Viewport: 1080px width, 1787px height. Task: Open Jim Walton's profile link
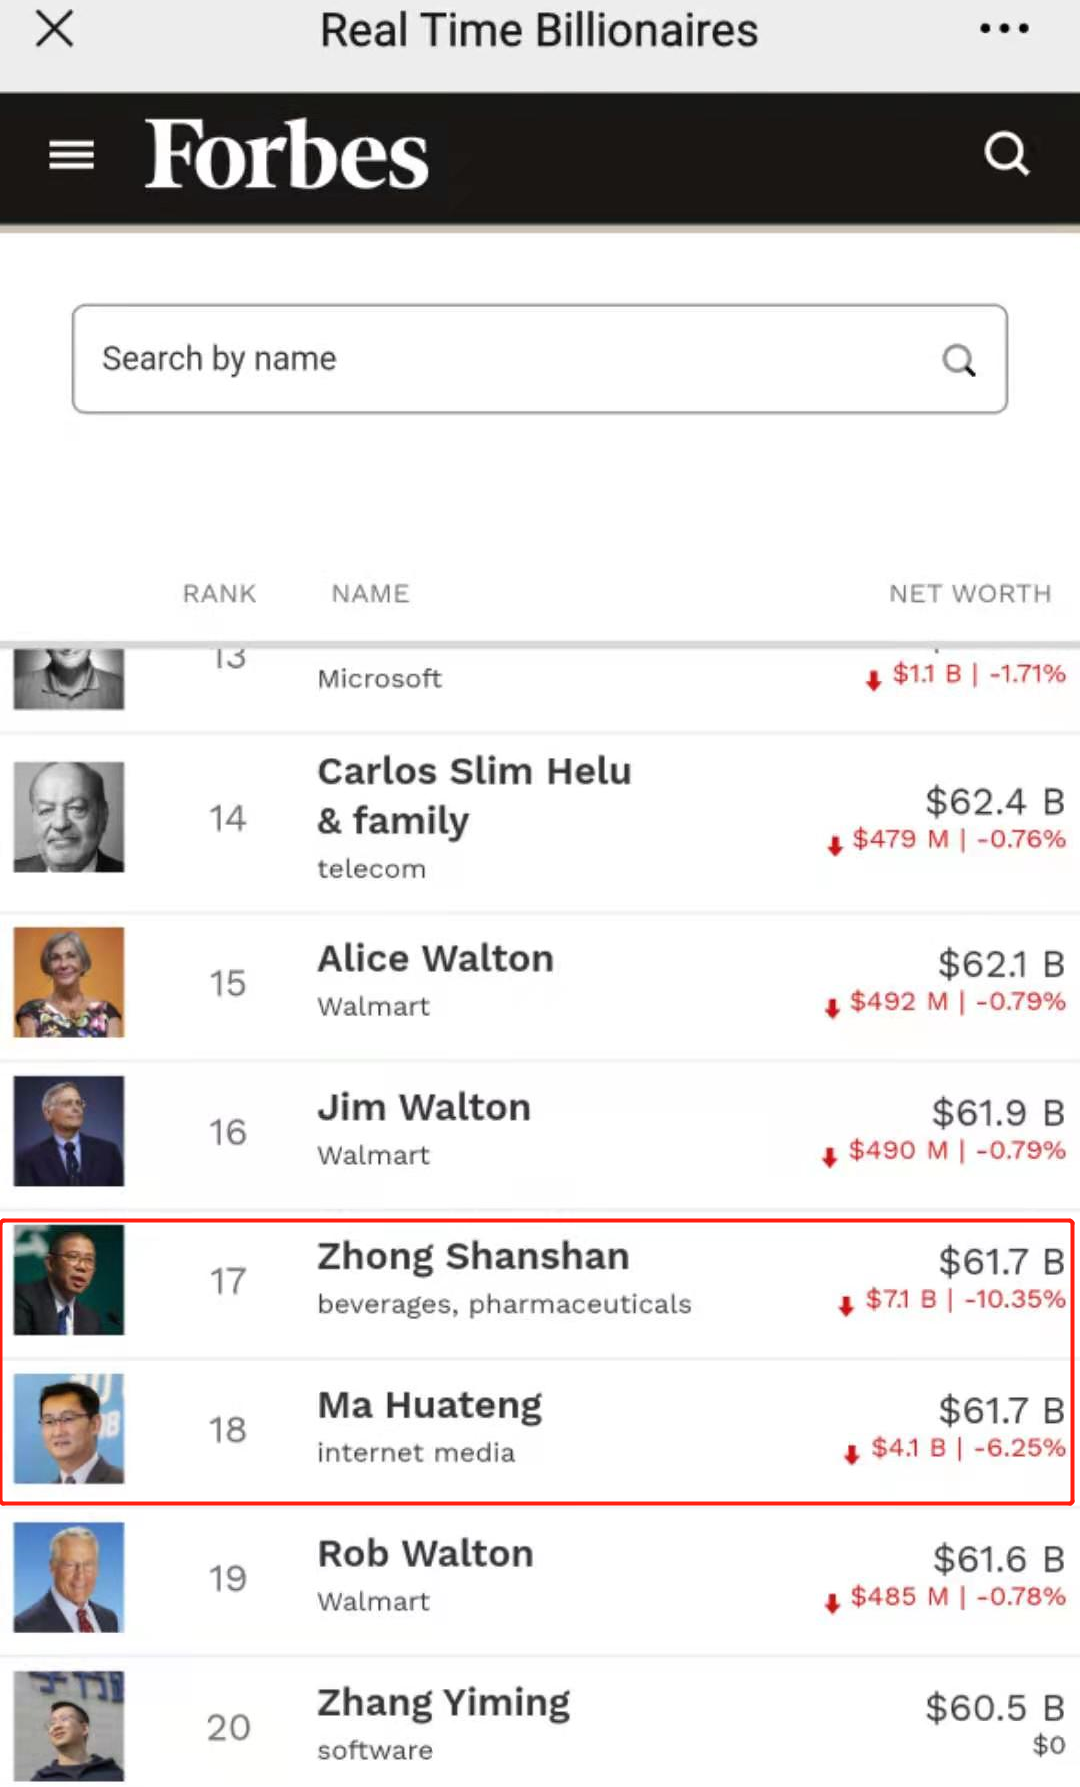[x=424, y=1107]
